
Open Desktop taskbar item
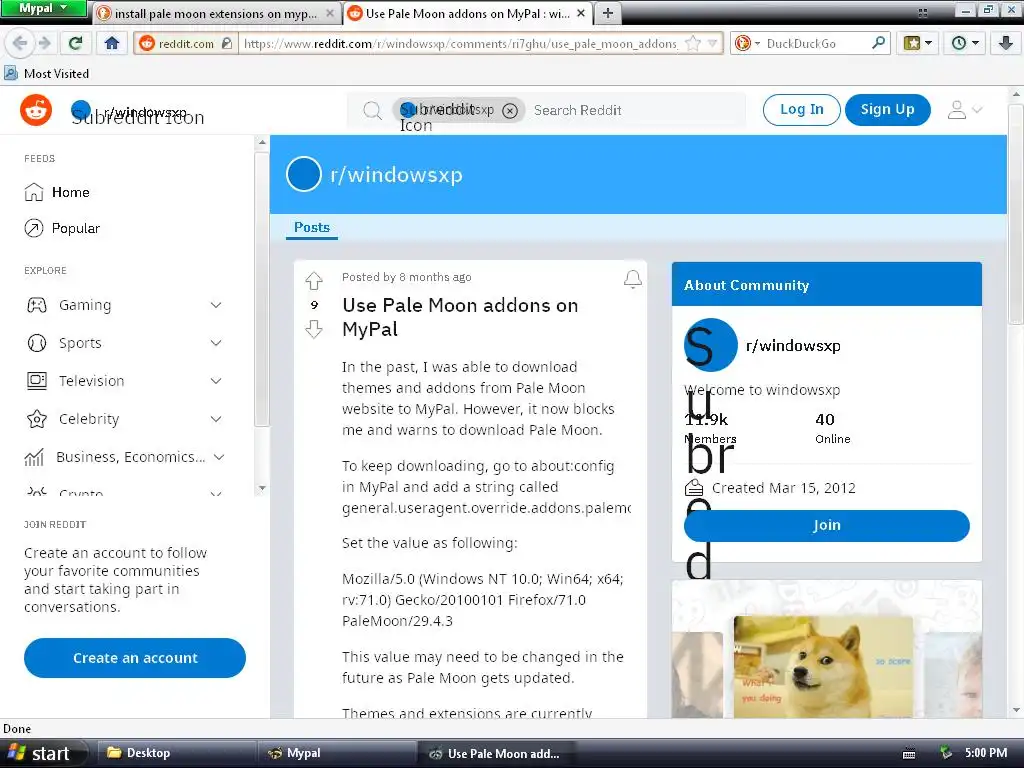click(x=176, y=753)
